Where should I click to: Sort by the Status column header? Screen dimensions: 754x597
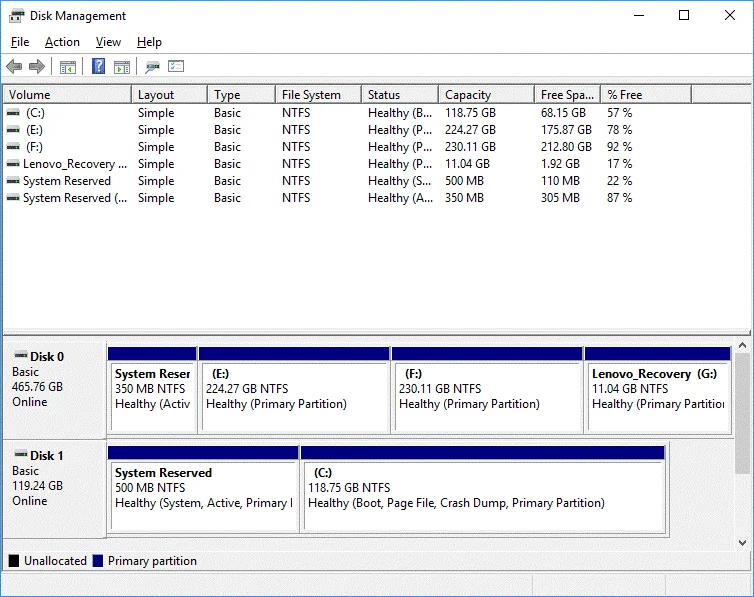(x=400, y=95)
